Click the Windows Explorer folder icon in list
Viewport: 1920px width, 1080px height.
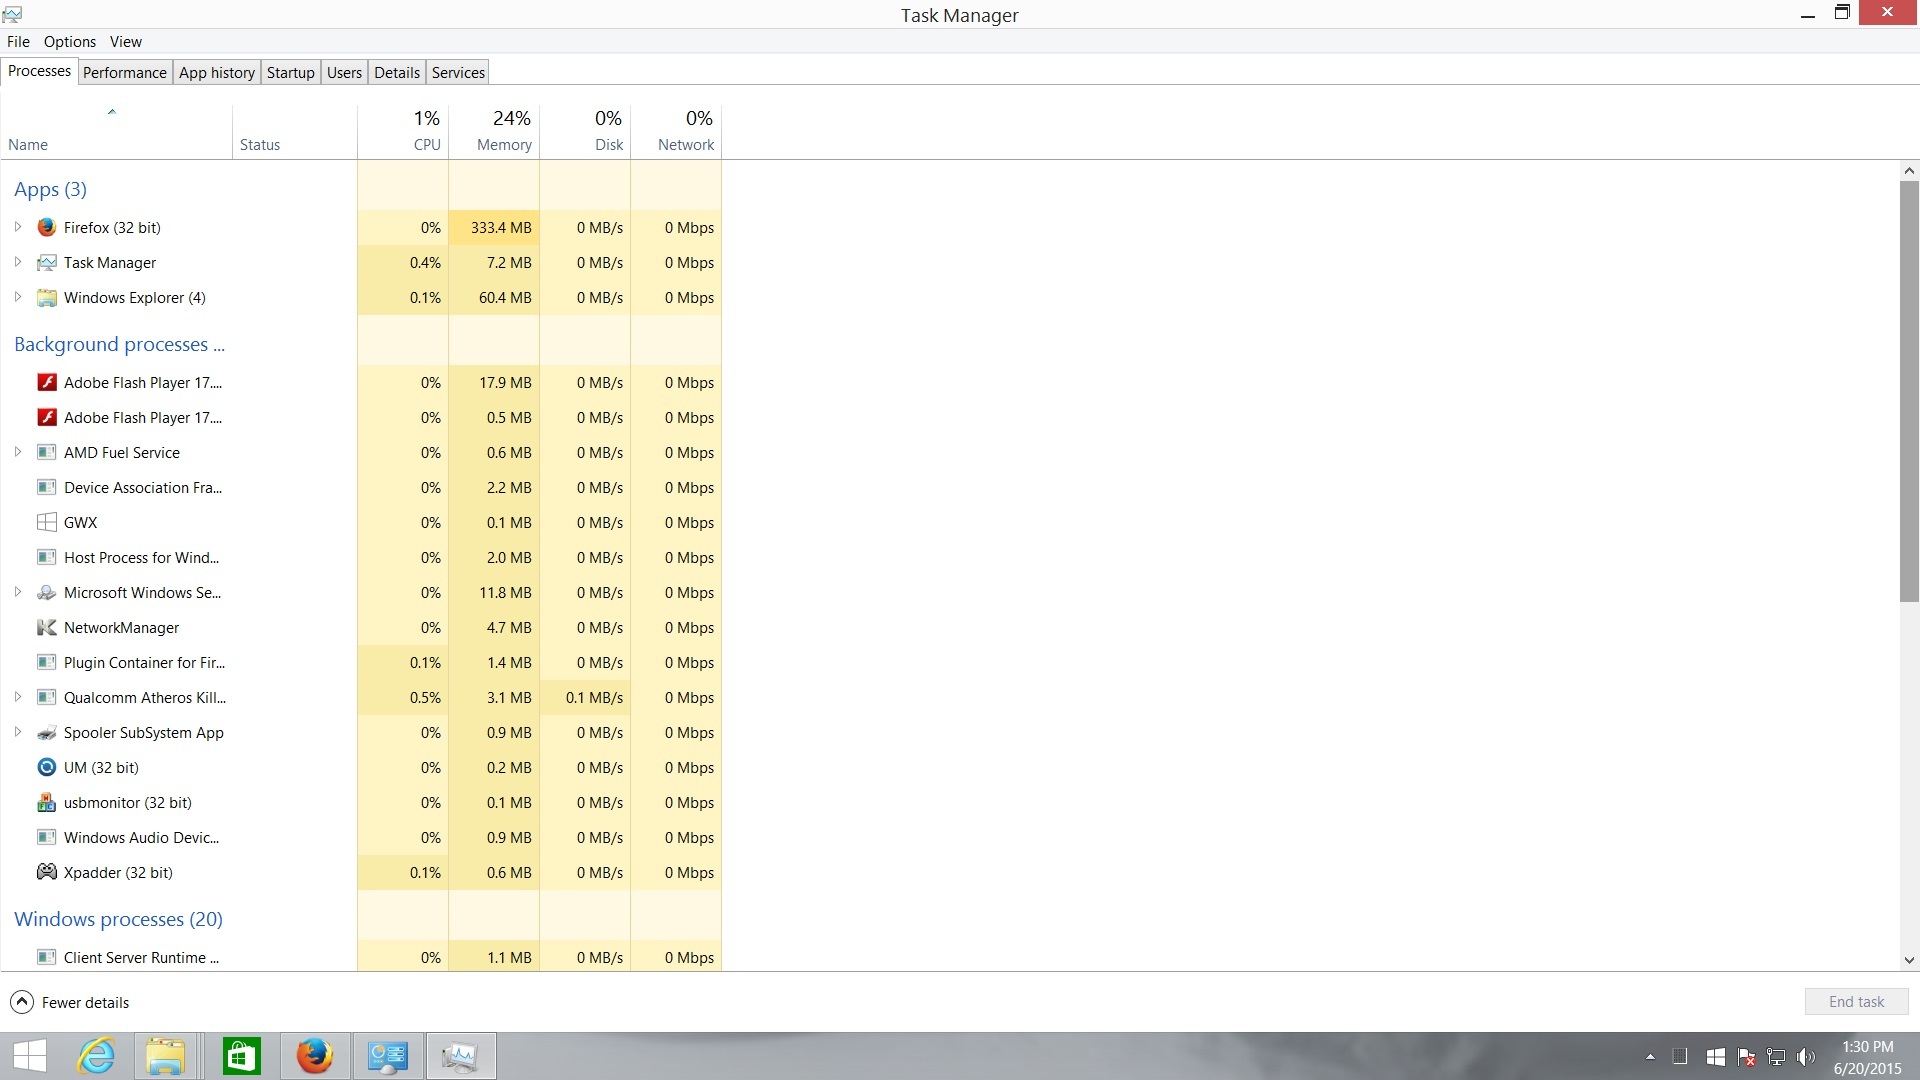click(46, 297)
